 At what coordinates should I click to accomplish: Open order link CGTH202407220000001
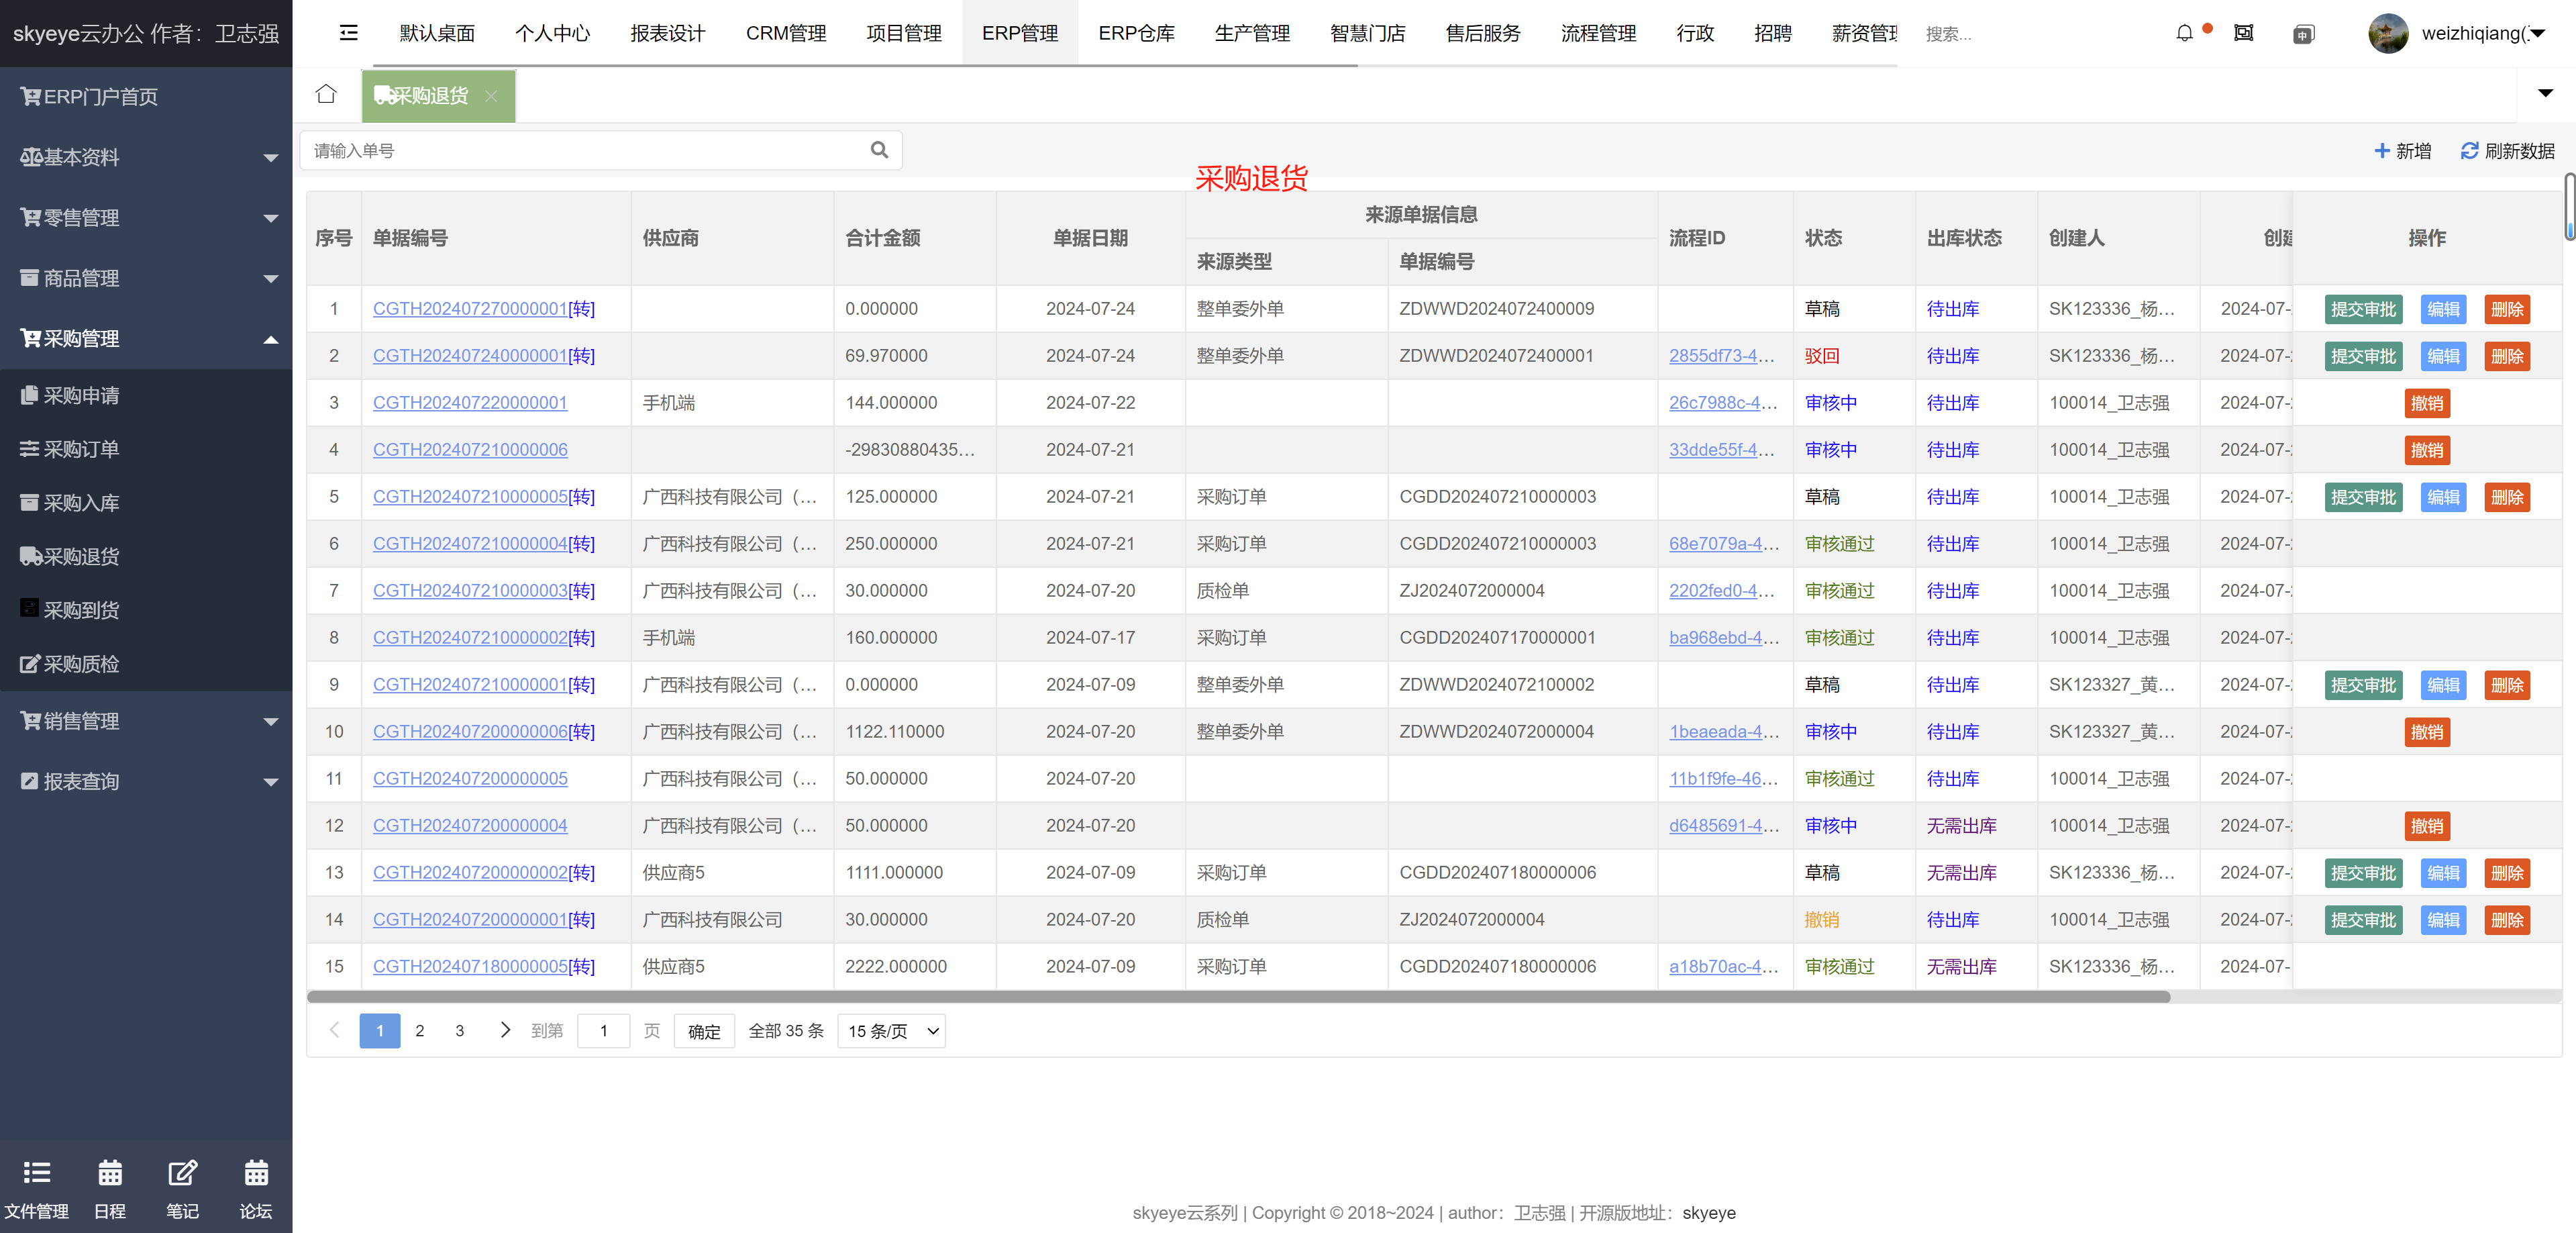click(470, 403)
